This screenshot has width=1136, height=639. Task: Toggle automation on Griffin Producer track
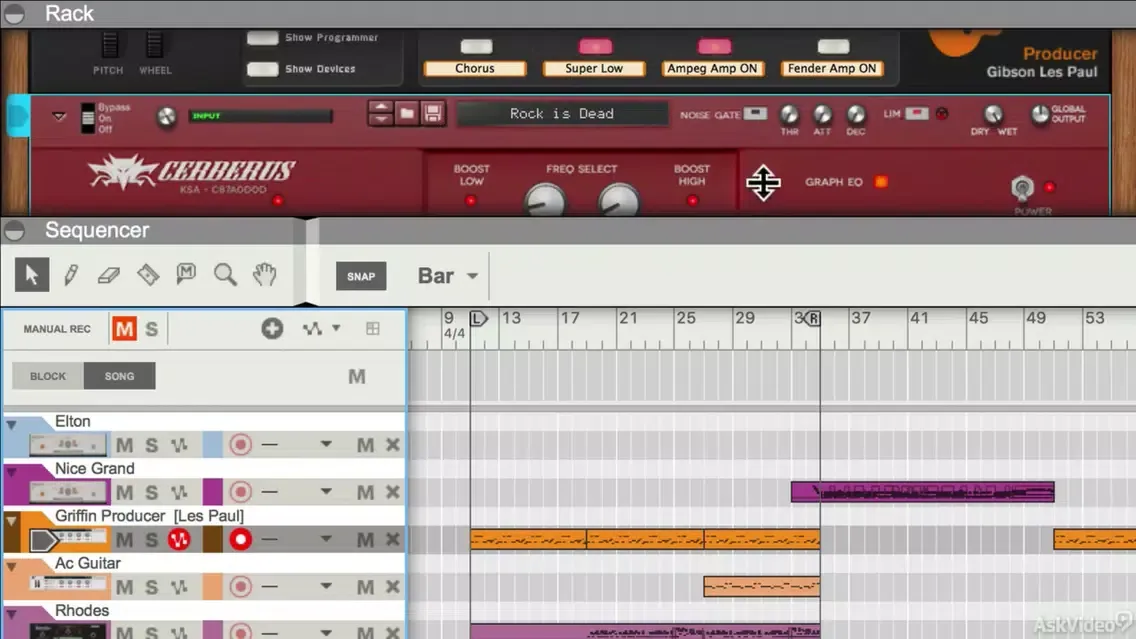[x=179, y=539]
